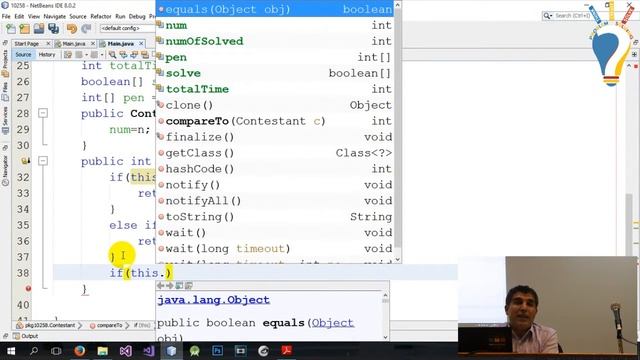Click the New Project toolbar icon

tap(24, 29)
